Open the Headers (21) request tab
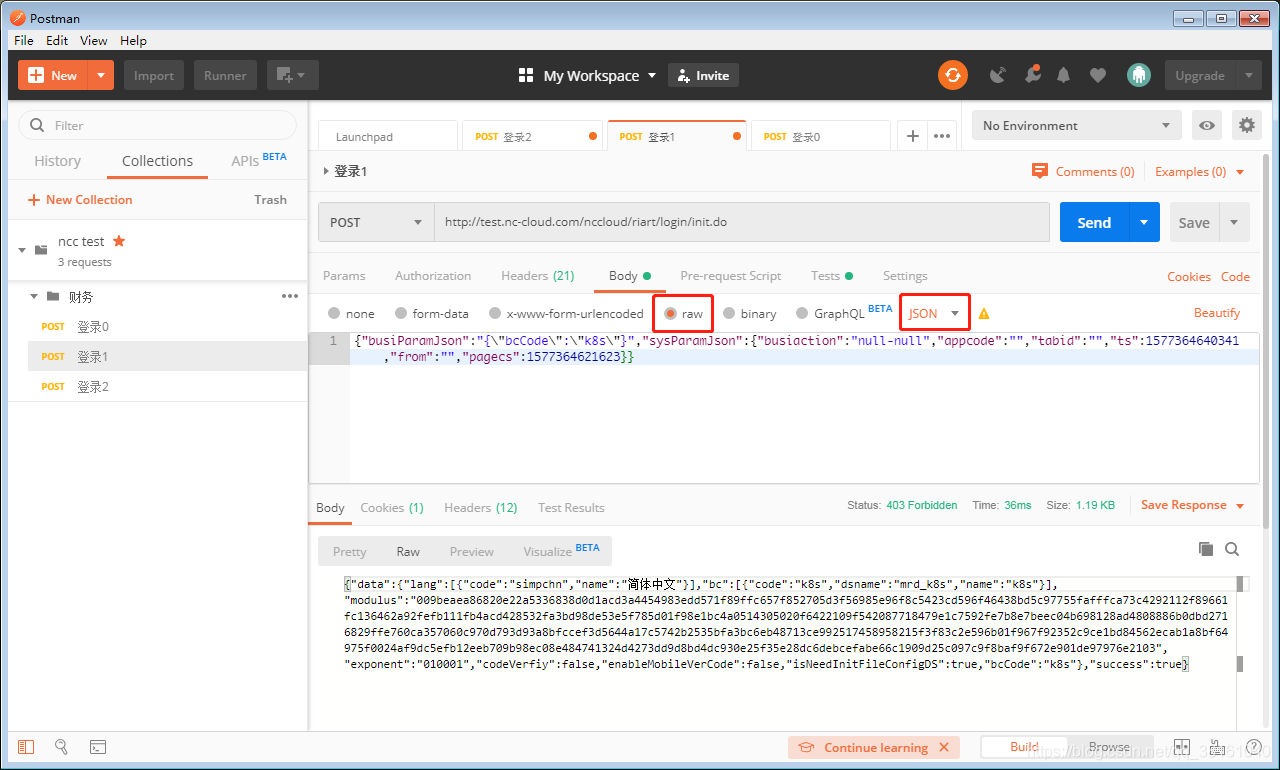The width and height of the screenshot is (1280, 770). tap(537, 276)
